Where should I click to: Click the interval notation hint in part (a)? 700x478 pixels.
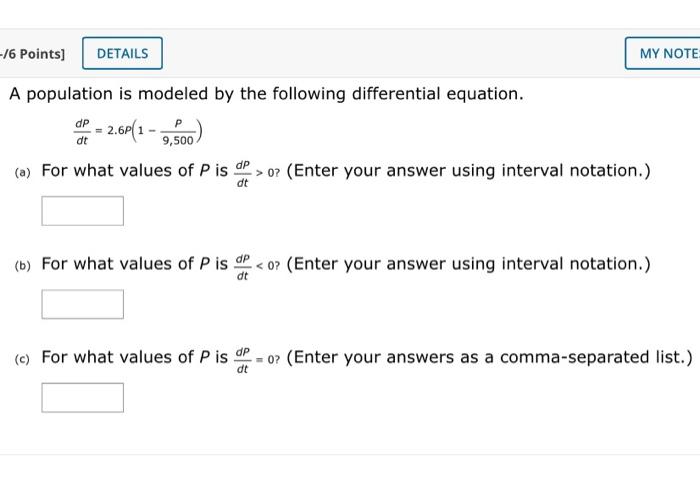pos(468,171)
